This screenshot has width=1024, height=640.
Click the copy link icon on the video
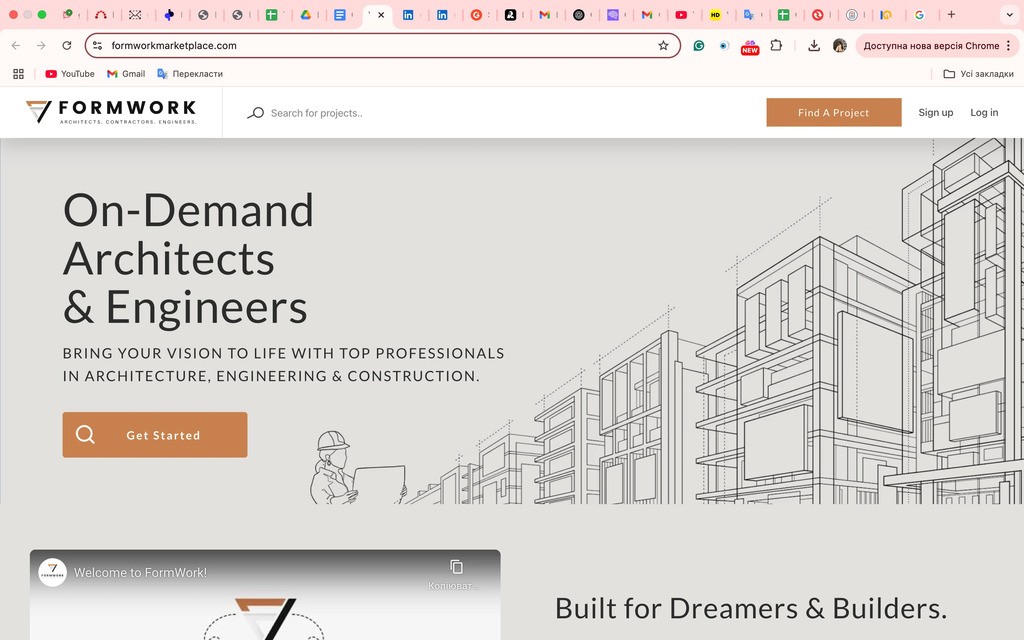pos(456,567)
